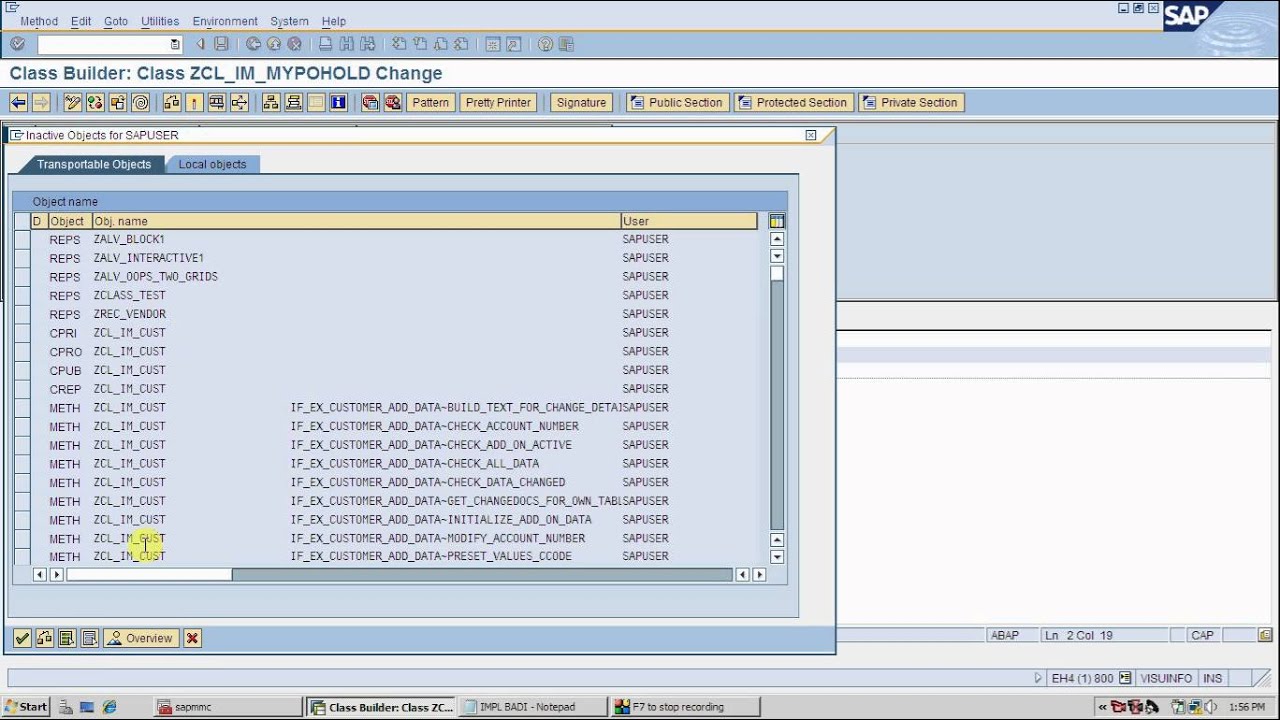Select the row checkbox for ZALV_BLOCK1

pos(22,240)
